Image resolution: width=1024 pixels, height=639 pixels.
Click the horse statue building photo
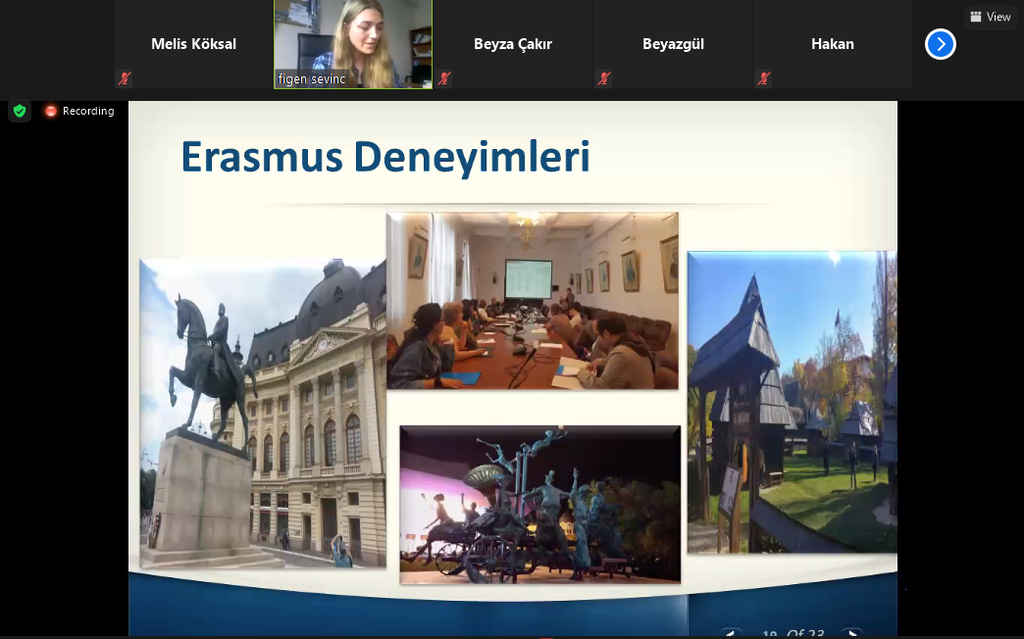click(x=263, y=413)
